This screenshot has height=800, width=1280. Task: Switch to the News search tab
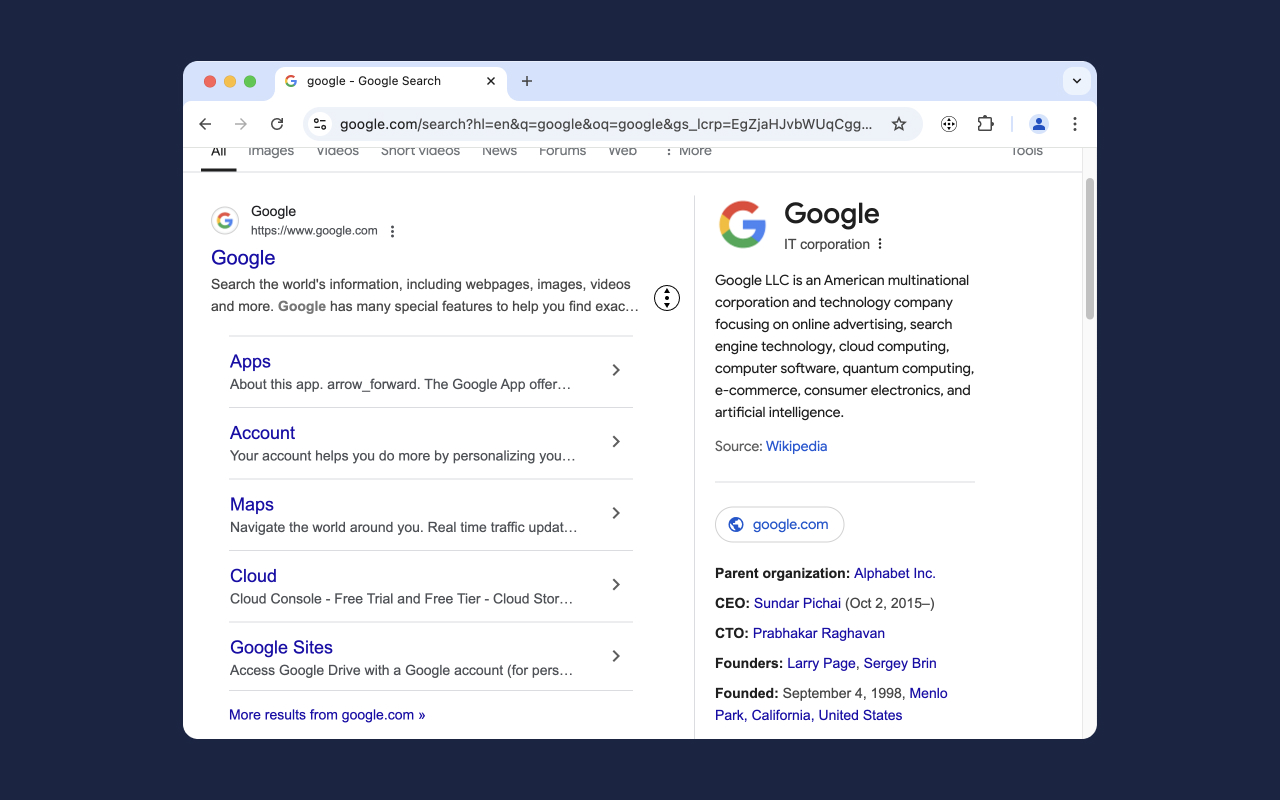[x=499, y=150]
